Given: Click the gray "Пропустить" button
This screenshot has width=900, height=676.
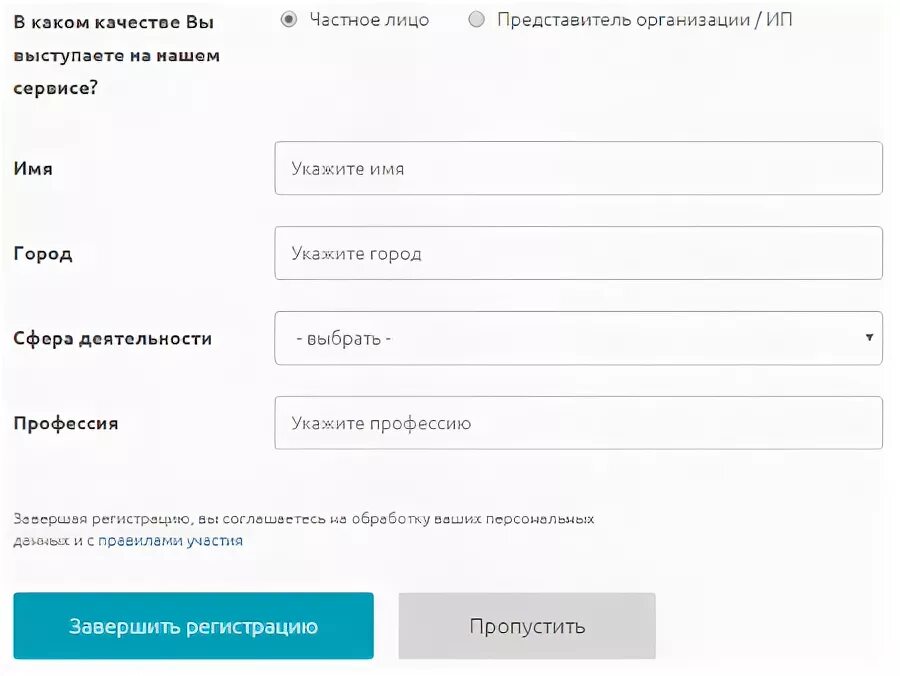Looking at the screenshot, I should pyautogui.click(x=527, y=626).
